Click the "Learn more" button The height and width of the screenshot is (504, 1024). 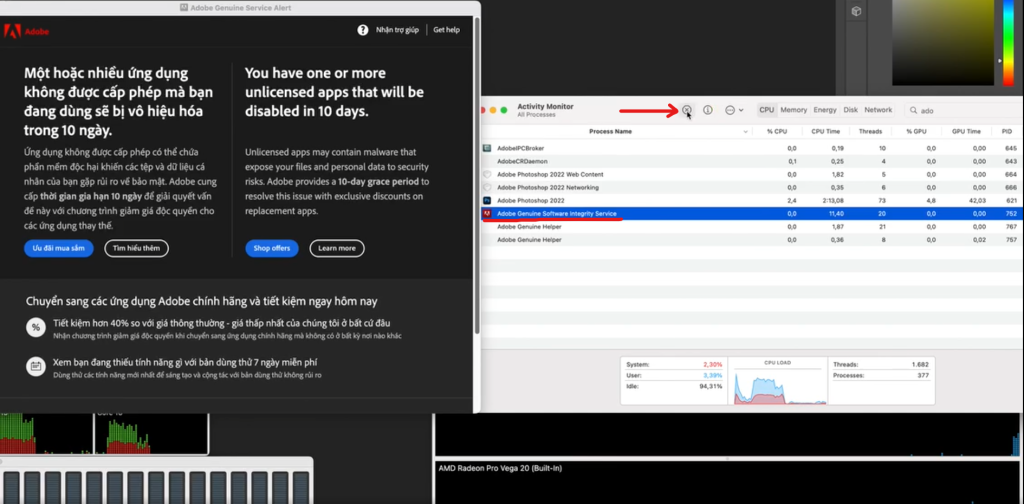coord(337,249)
